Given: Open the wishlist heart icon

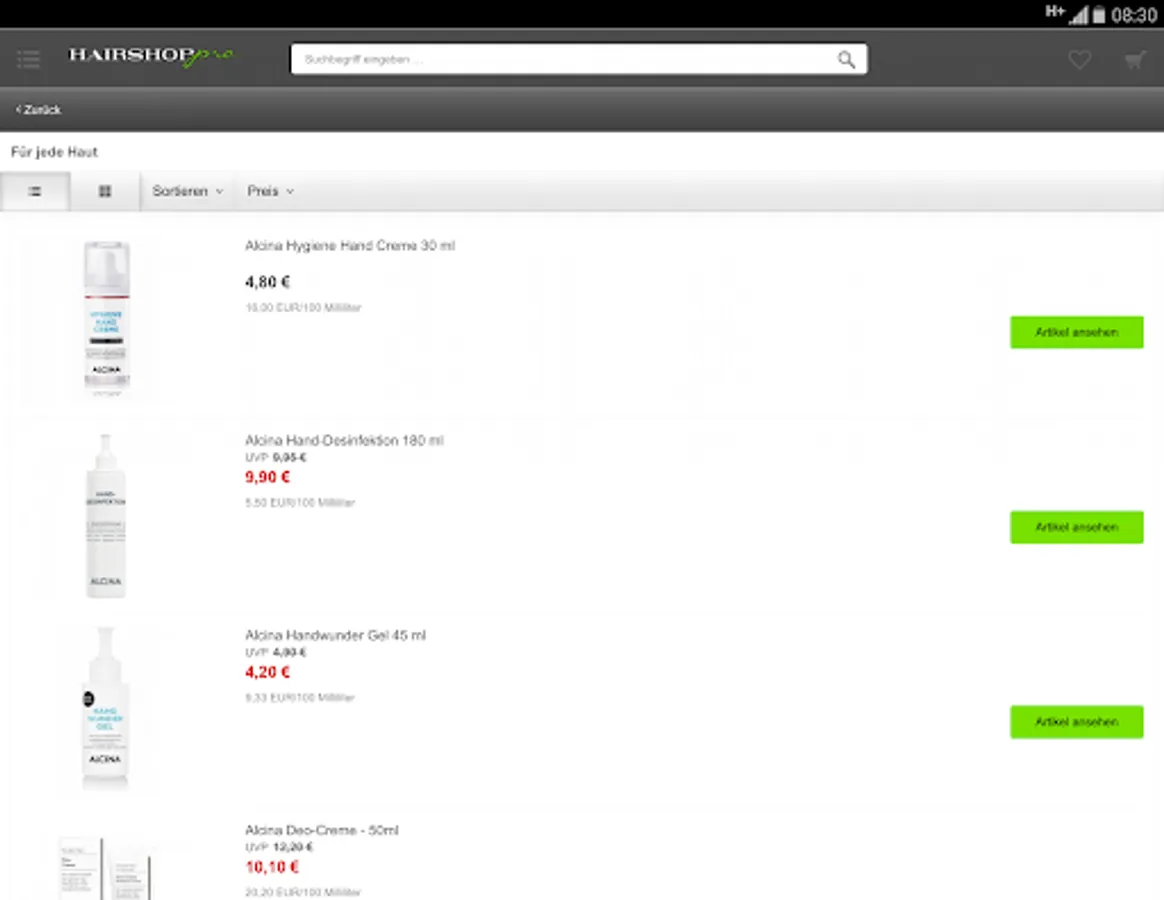Looking at the screenshot, I should tap(1079, 59).
